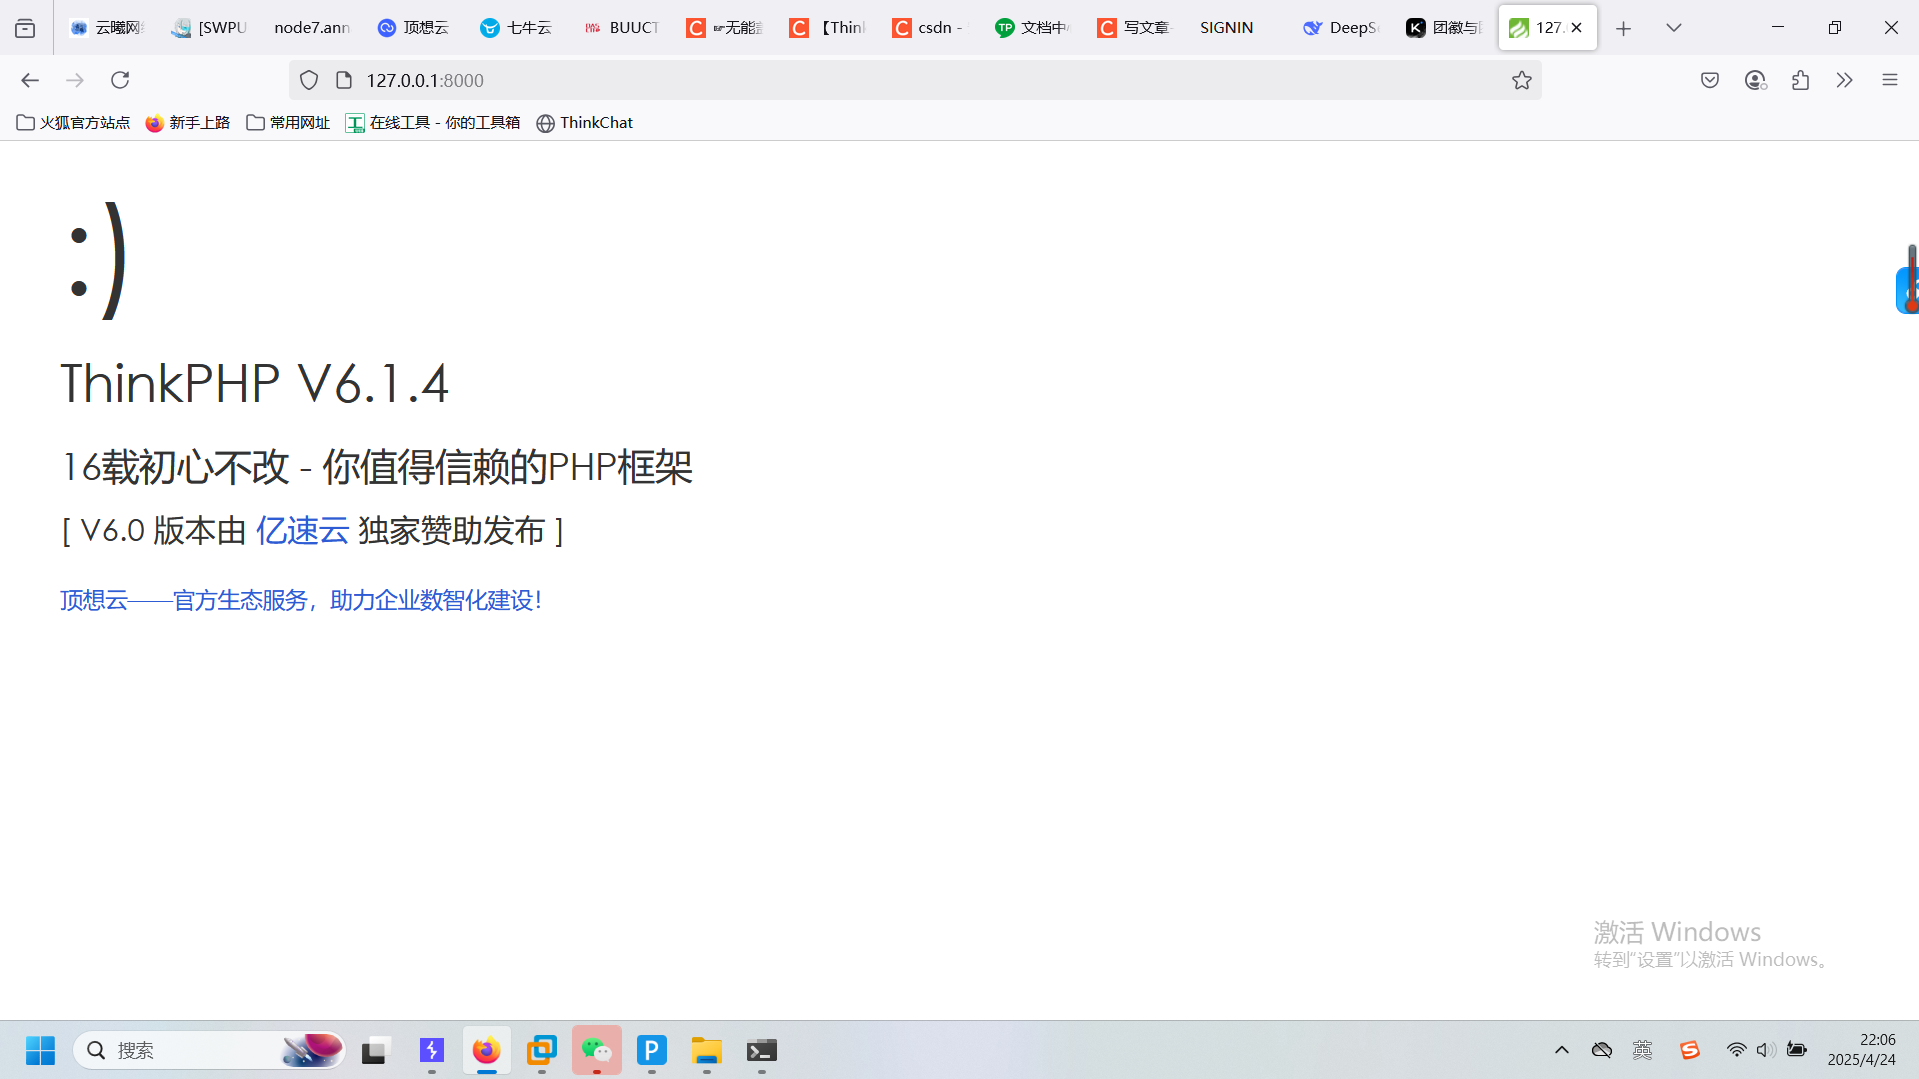Screen dimensions: 1919x1079
Task: Open the 顶想云 官方生态服务 link
Action: point(301,600)
